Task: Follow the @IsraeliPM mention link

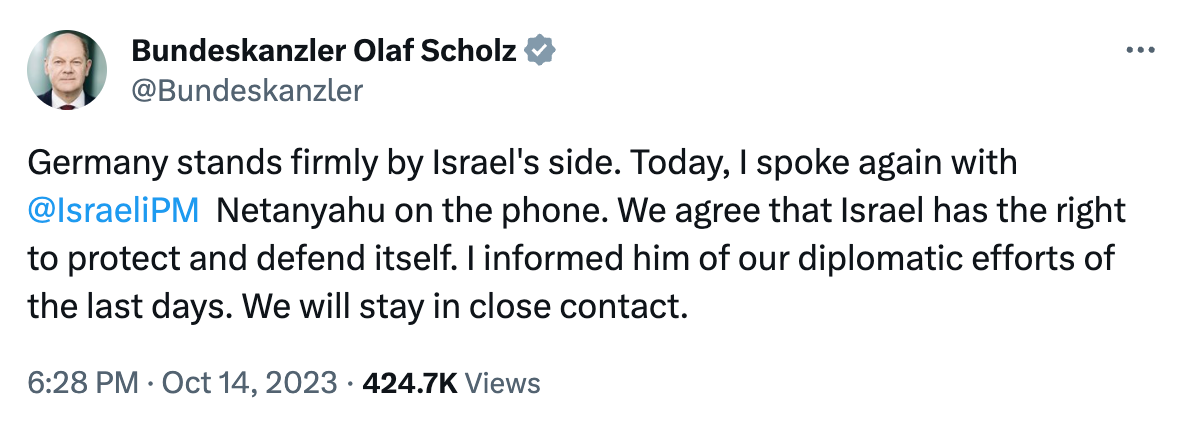Action: [114, 212]
